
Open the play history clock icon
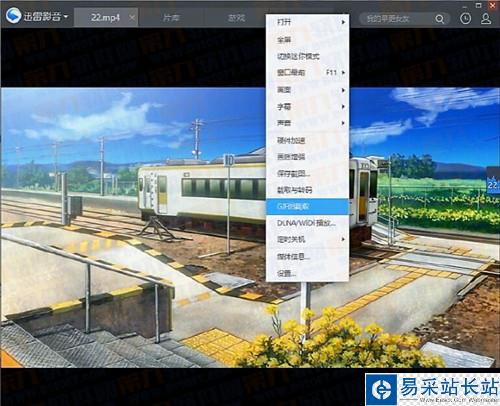coord(465,18)
